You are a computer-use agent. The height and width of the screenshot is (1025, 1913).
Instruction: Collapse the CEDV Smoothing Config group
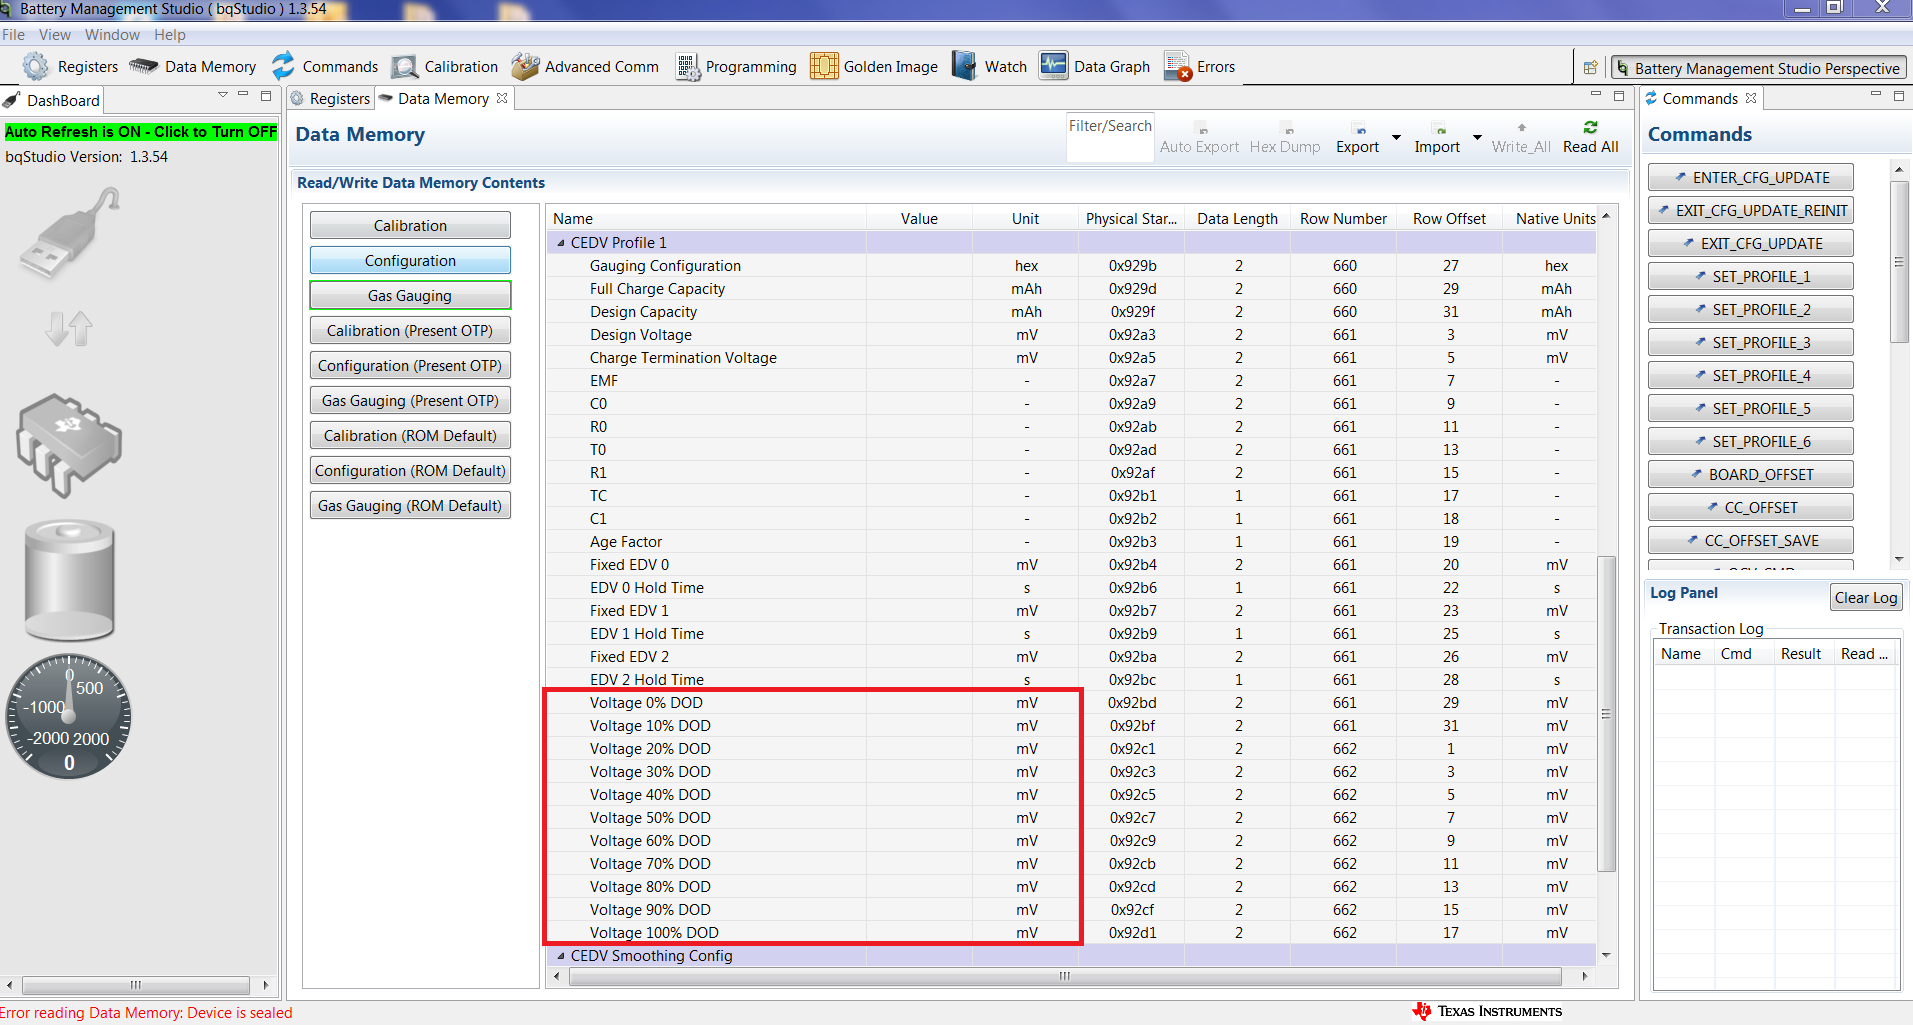(560, 956)
